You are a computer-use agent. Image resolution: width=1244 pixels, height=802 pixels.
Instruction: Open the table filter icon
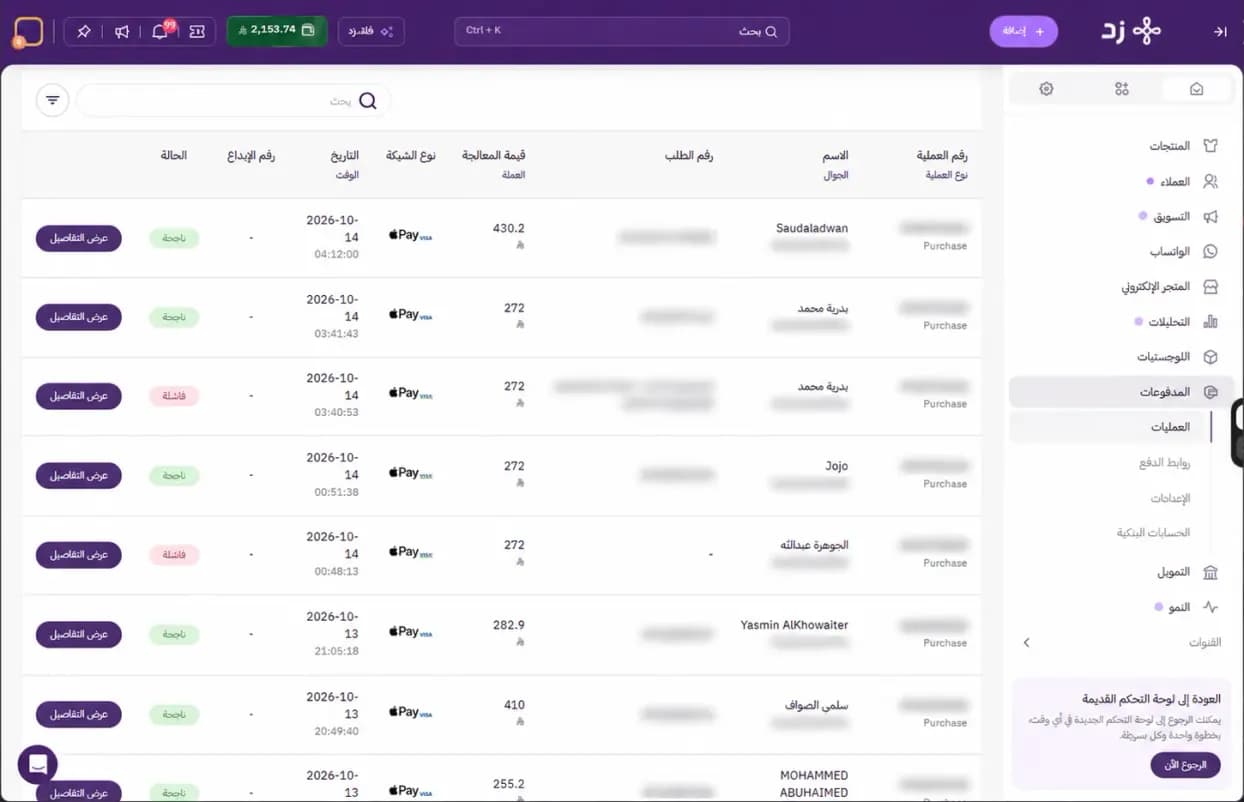click(53, 100)
